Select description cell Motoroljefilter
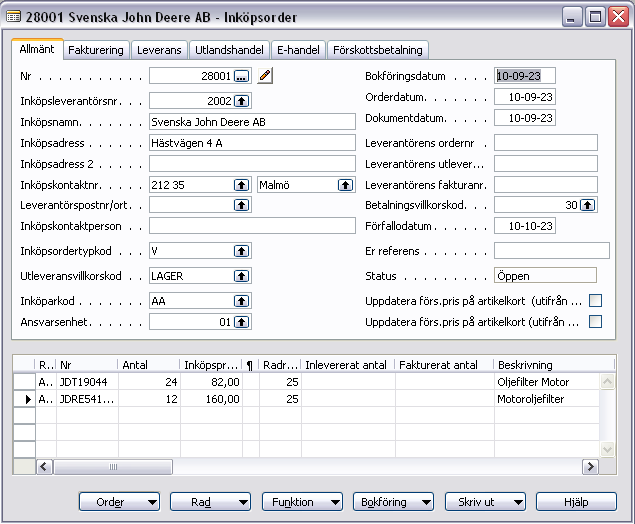 click(547, 399)
